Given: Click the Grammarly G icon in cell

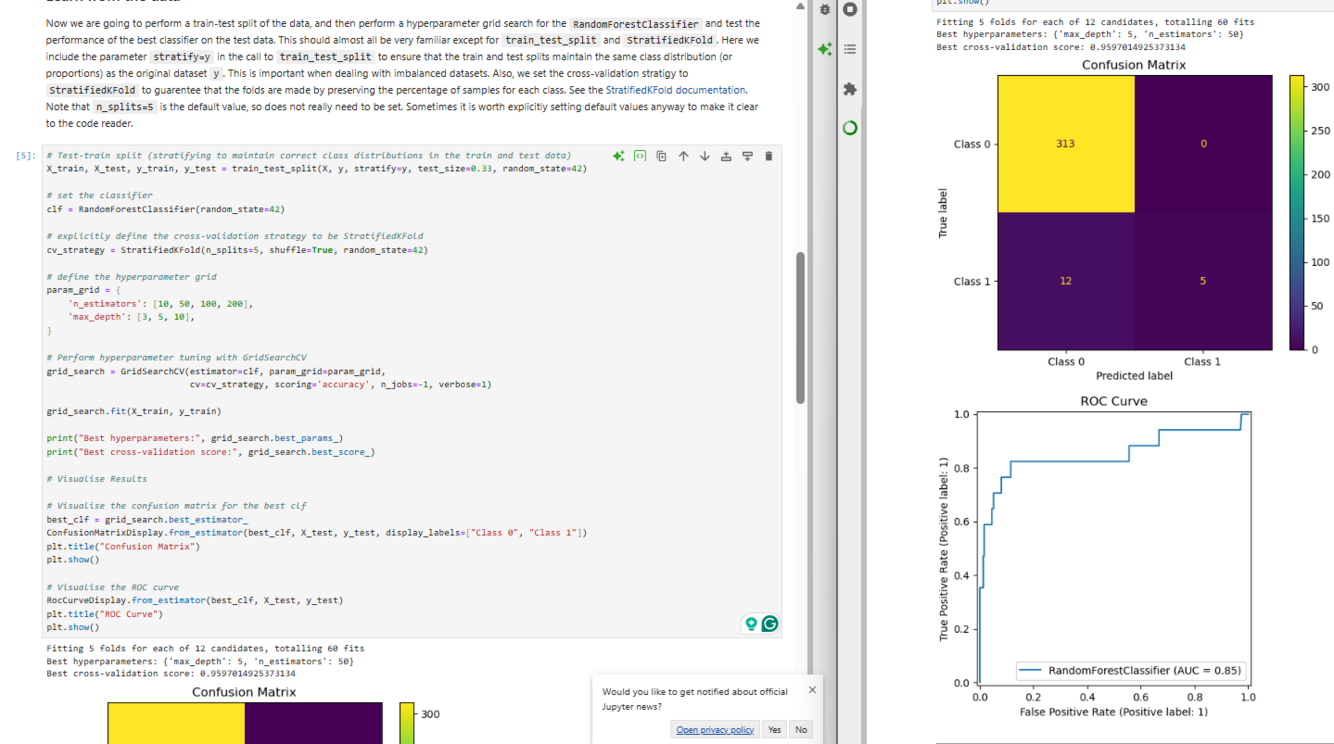Looking at the screenshot, I should click(770, 623).
